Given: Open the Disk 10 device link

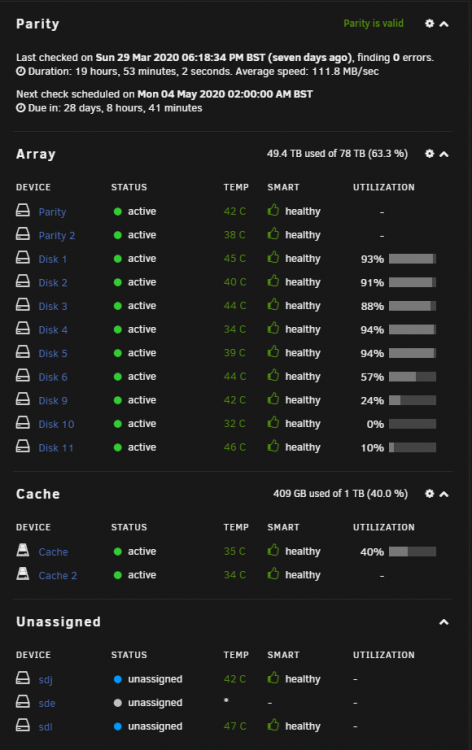Looking at the screenshot, I should point(56,424).
